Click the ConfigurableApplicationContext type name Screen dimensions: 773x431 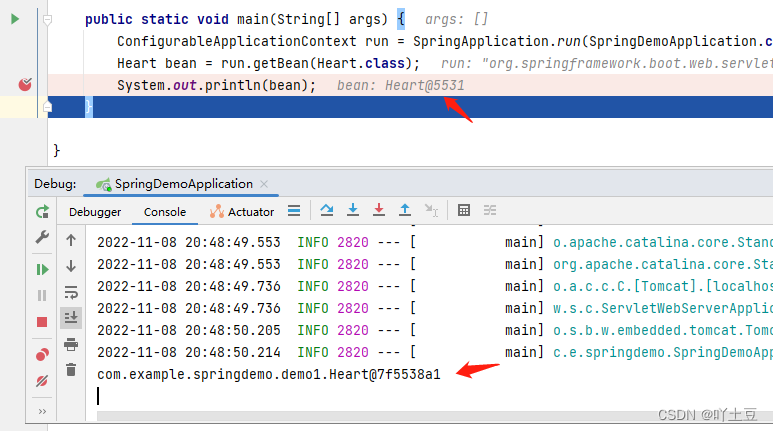point(237,41)
